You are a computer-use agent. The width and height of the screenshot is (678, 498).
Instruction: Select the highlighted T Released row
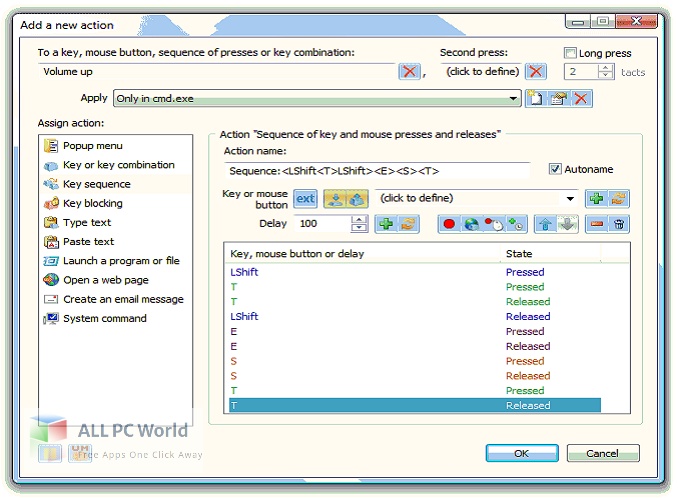(415, 405)
